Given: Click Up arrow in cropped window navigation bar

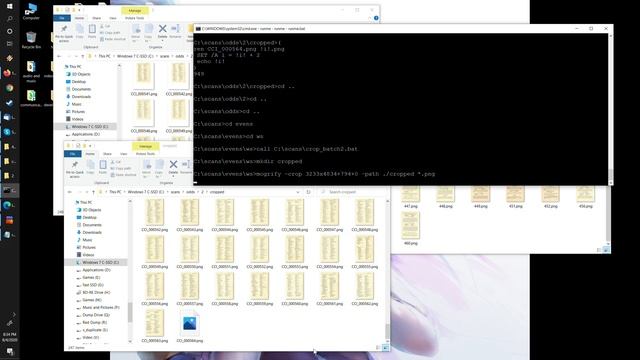Looking at the screenshot, I should (93, 192).
